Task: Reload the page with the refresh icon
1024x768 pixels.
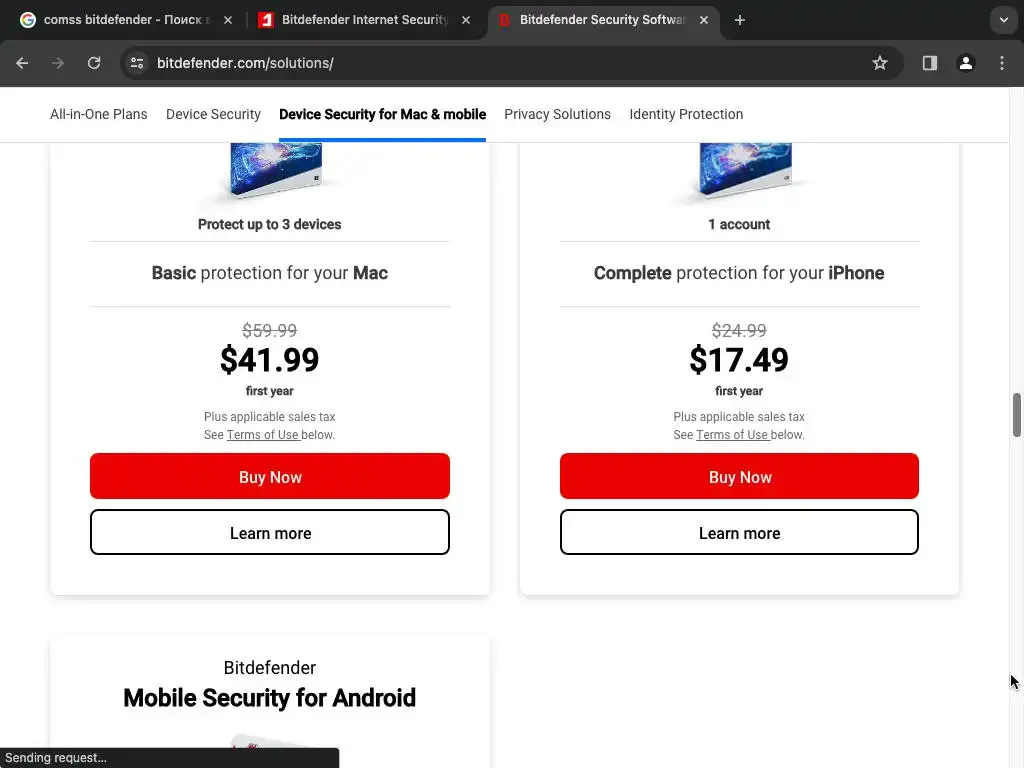Action: pos(94,63)
